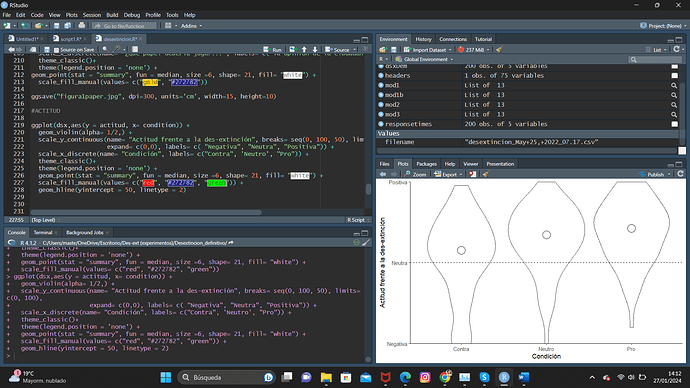Clear the console with the broom icon
Screen dimensions: 690x388
(366, 243)
